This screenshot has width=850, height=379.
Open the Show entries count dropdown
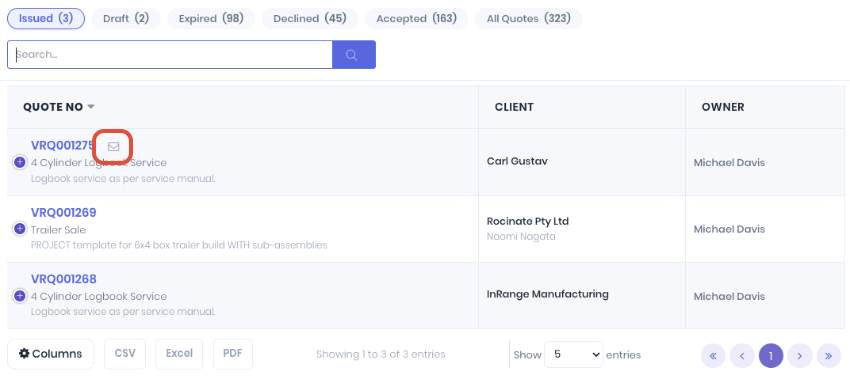573,355
